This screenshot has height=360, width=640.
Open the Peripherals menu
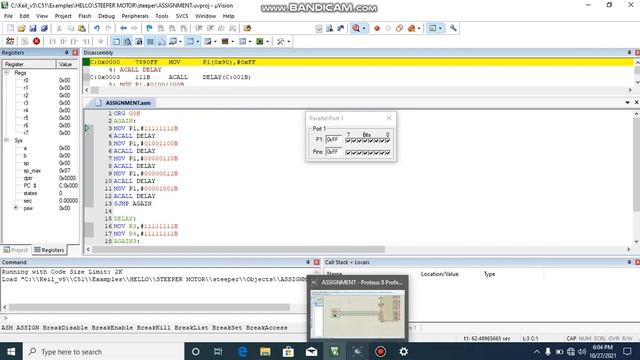[135, 16]
